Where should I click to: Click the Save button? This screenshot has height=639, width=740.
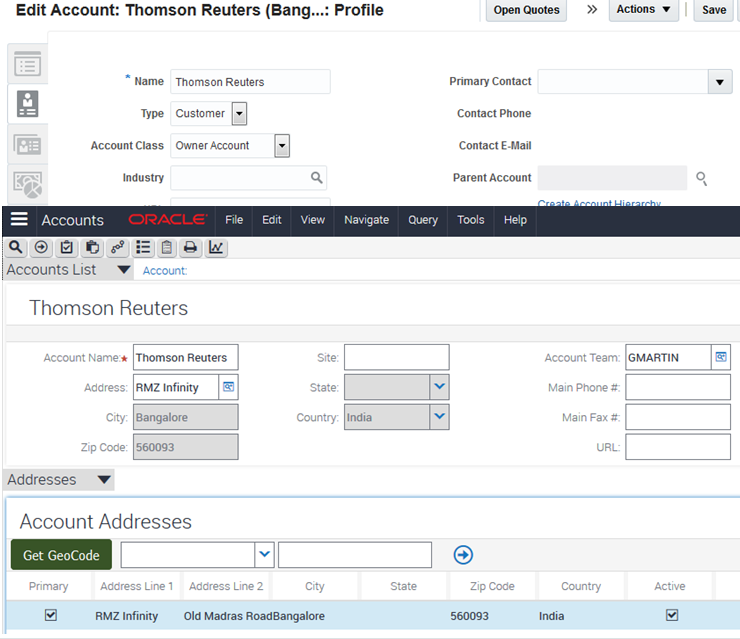(714, 10)
